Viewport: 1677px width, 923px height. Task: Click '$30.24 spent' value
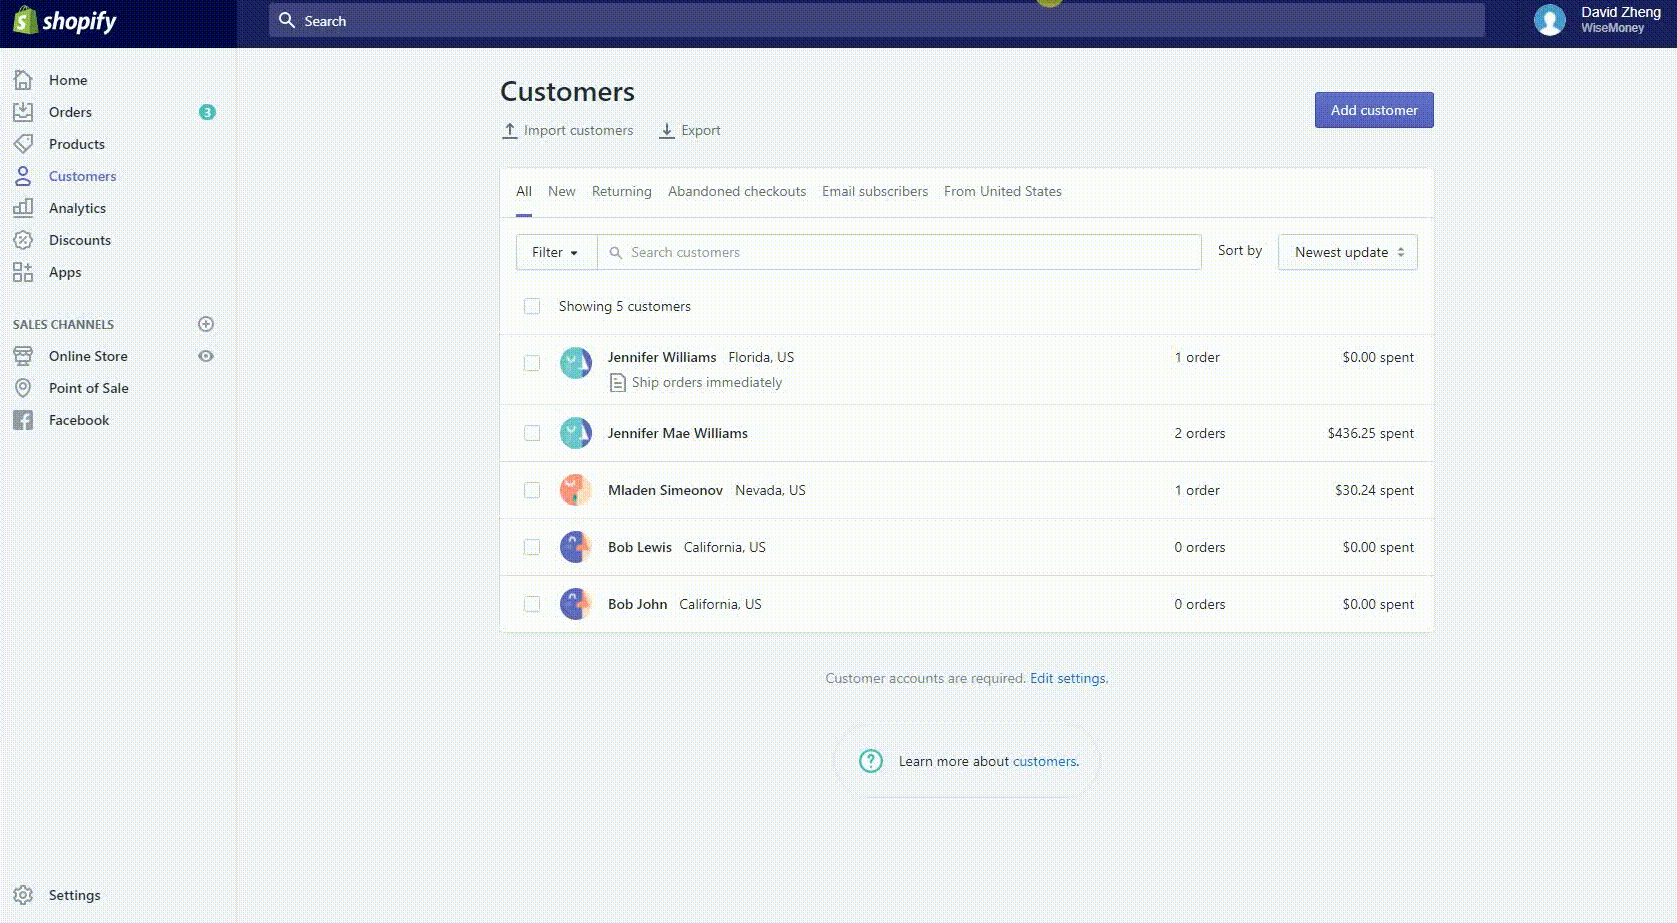coord(1374,490)
